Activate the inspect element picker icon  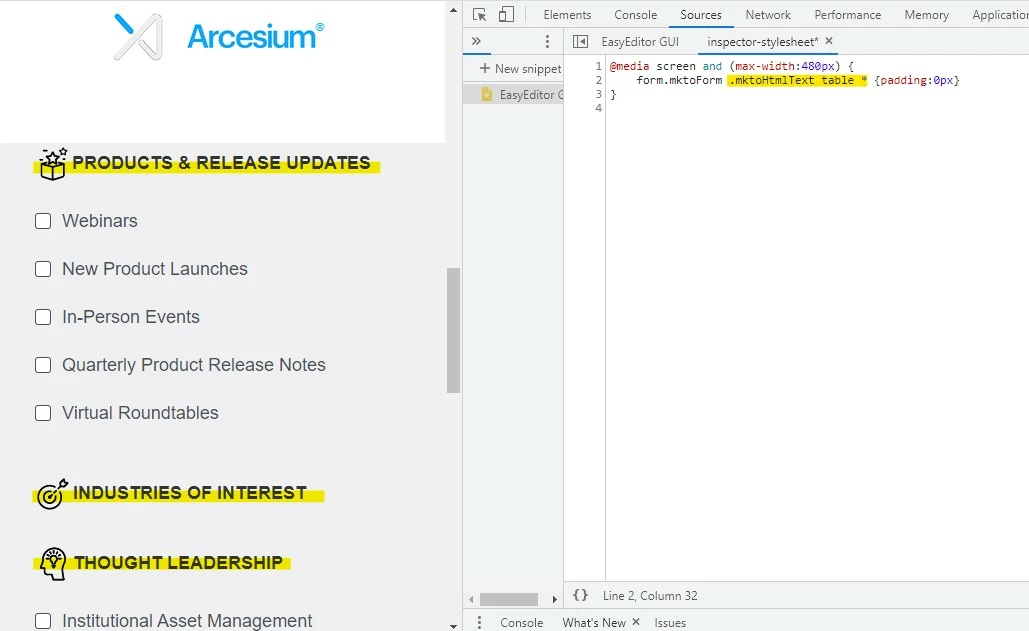(479, 14)
